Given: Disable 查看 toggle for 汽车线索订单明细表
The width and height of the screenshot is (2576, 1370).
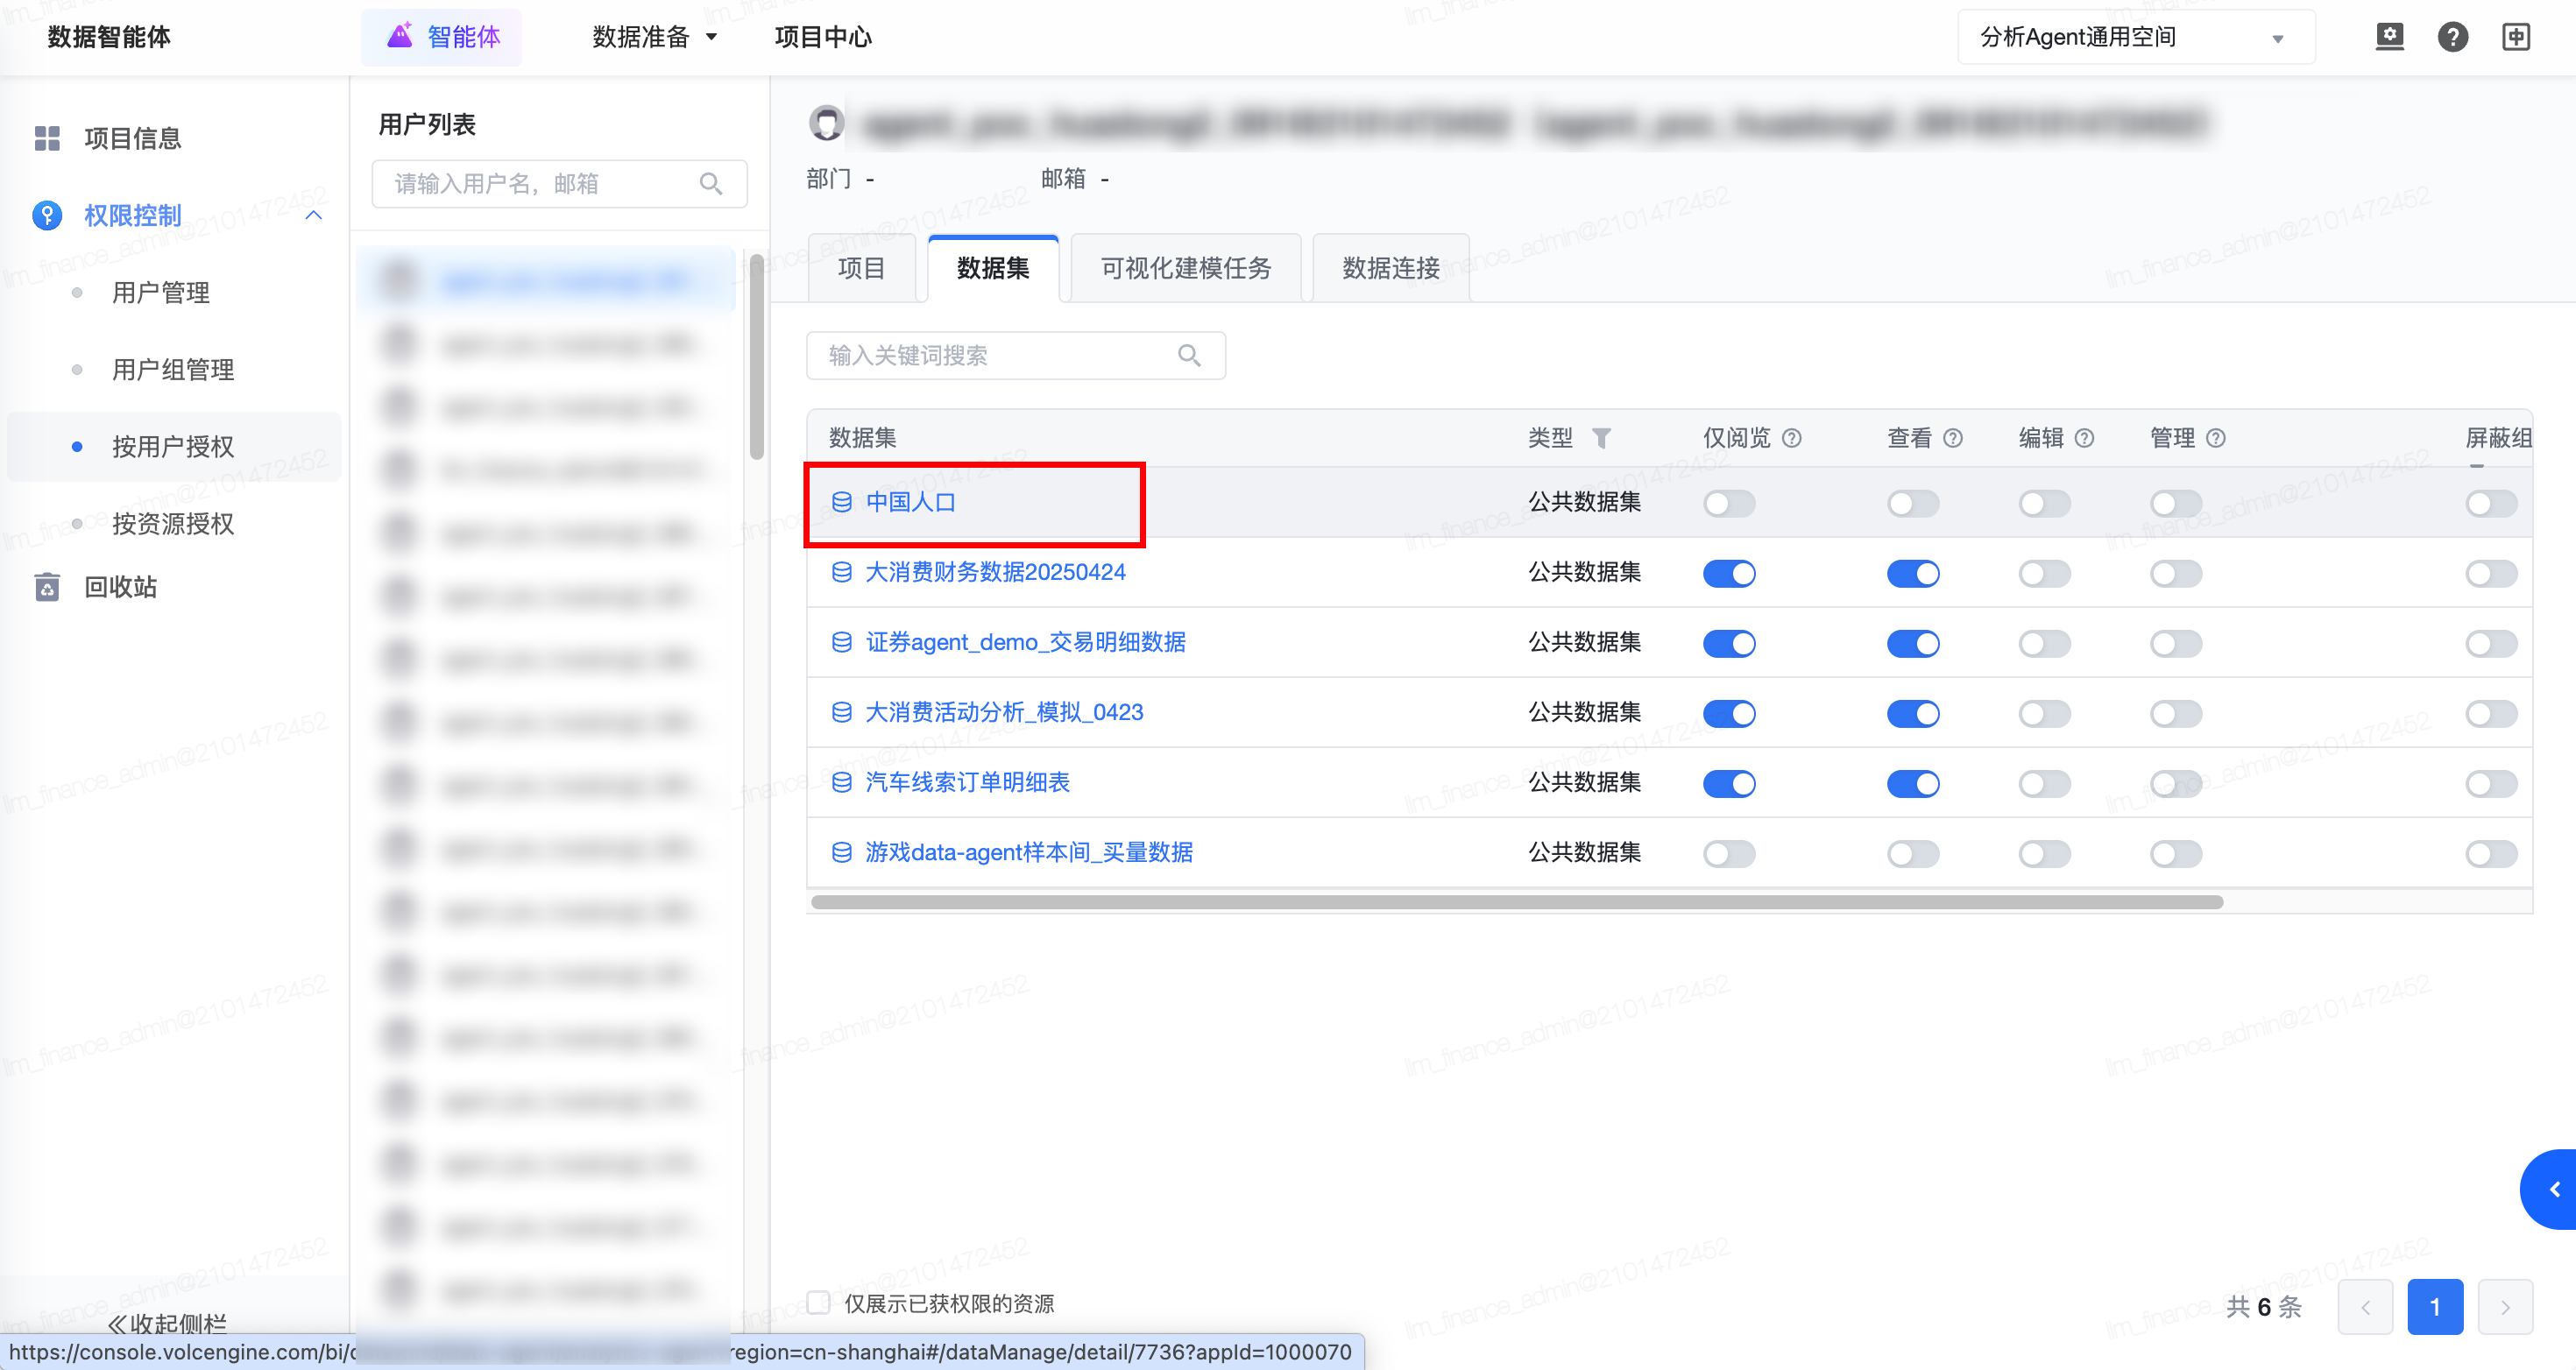Looking at the screenshot, I should point(1912,783).
